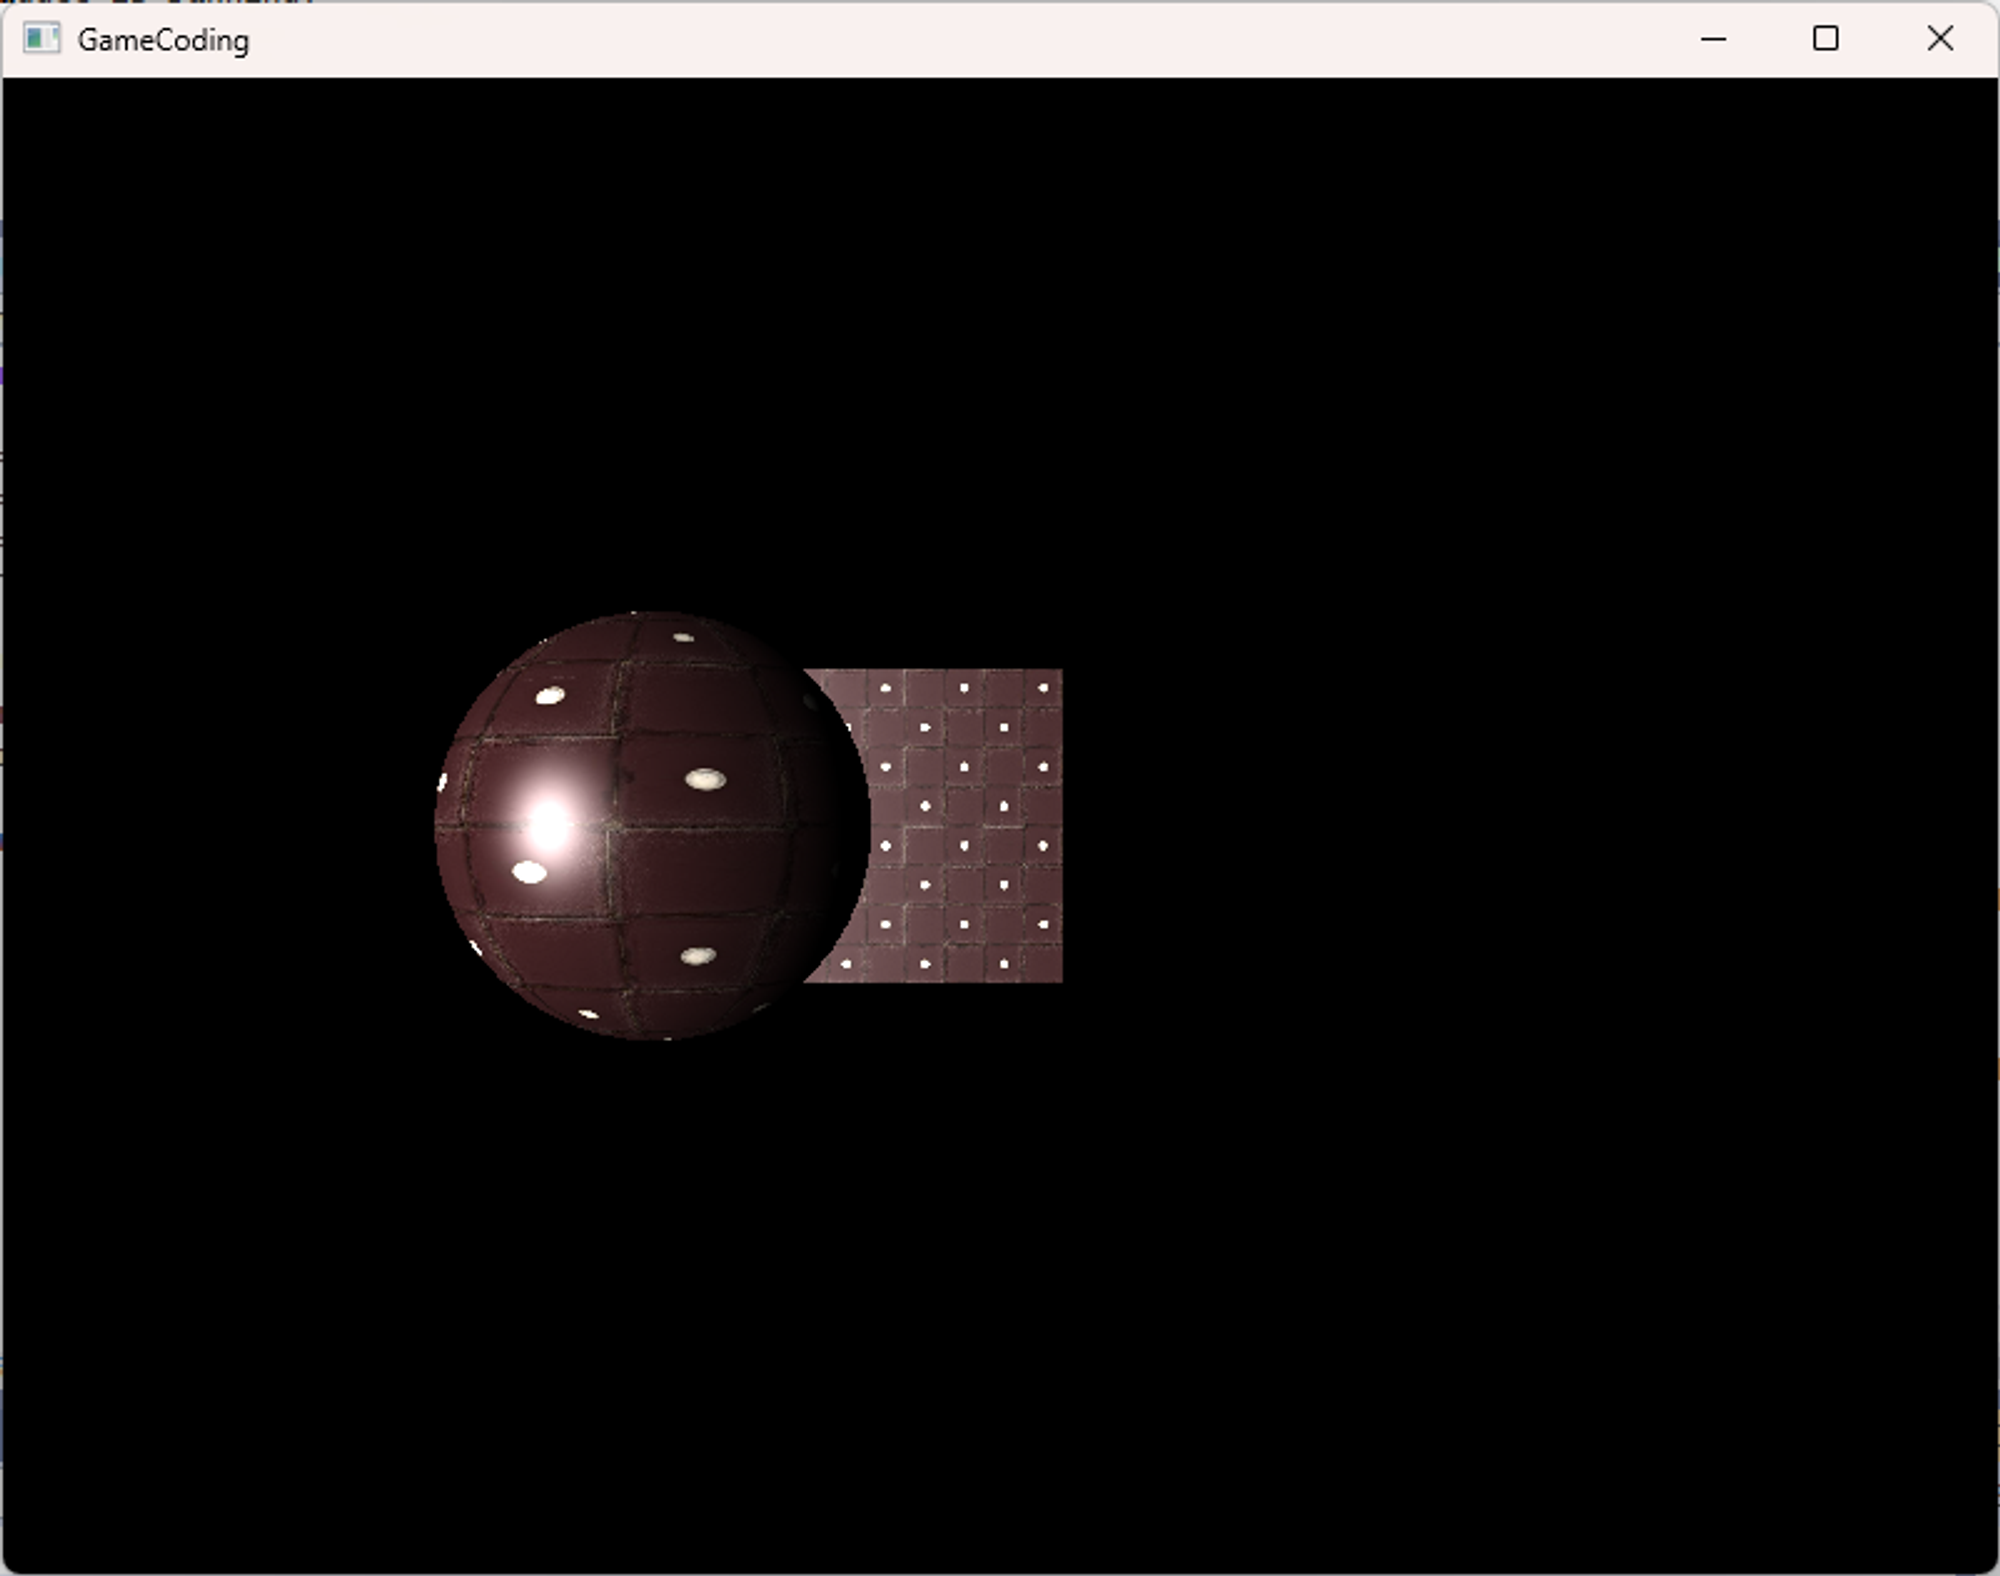The width and height of the screenshot is (2000, 1576).
Task: Click the GameCoding application icon in title bar
Action: coord(41,39)
